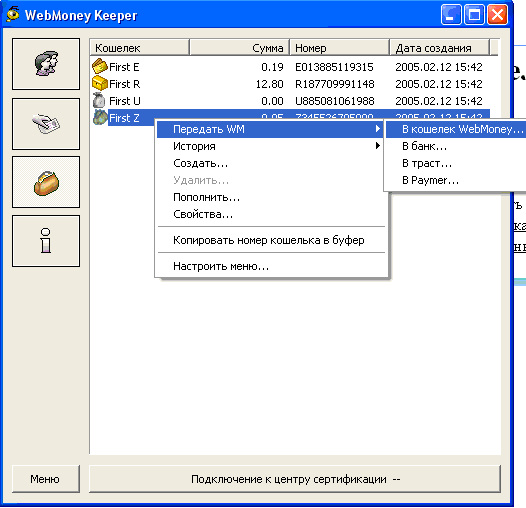The width and height of the screenshot is (526, 508).
Task: Select the 'First R' wallet row name
Action: pos(124,84)
